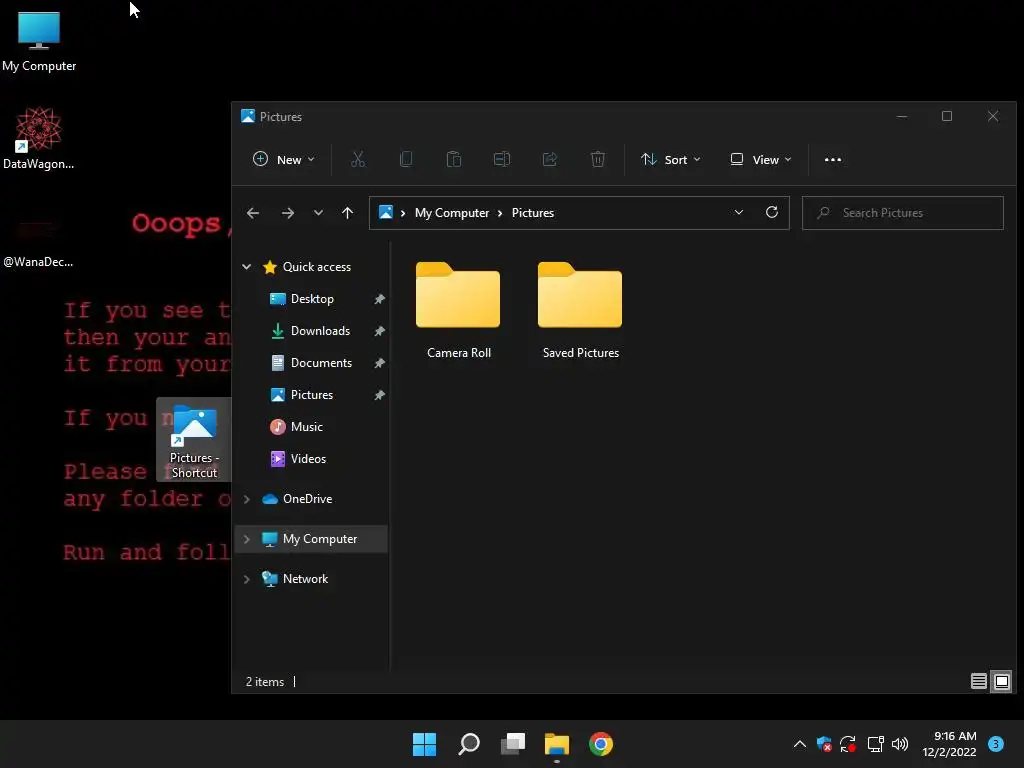Select My Computer desktop icon

39,41
